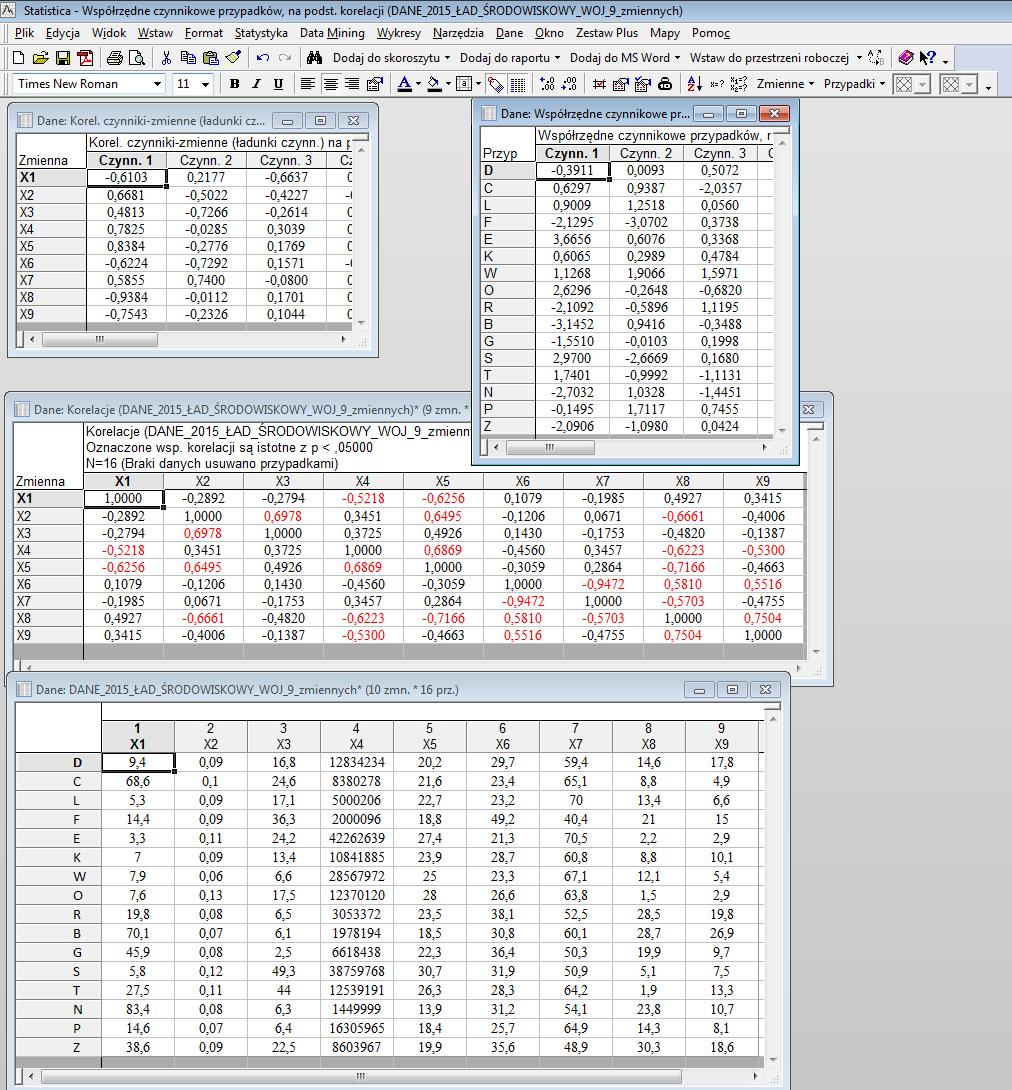The width and height of the screenshot is (1012, 1090).
Task: Click the font color A swatch
Action: (x=405, y=84)
